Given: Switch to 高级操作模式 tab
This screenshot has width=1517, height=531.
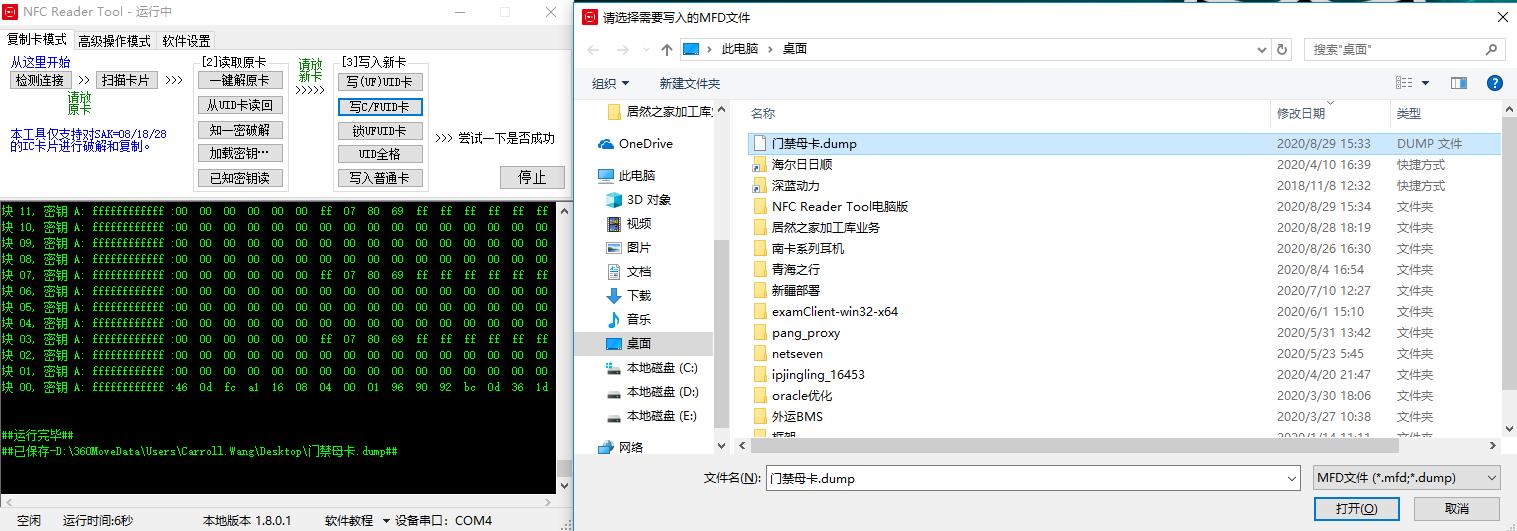Looking at the screenshot, I should coord(114,41).
